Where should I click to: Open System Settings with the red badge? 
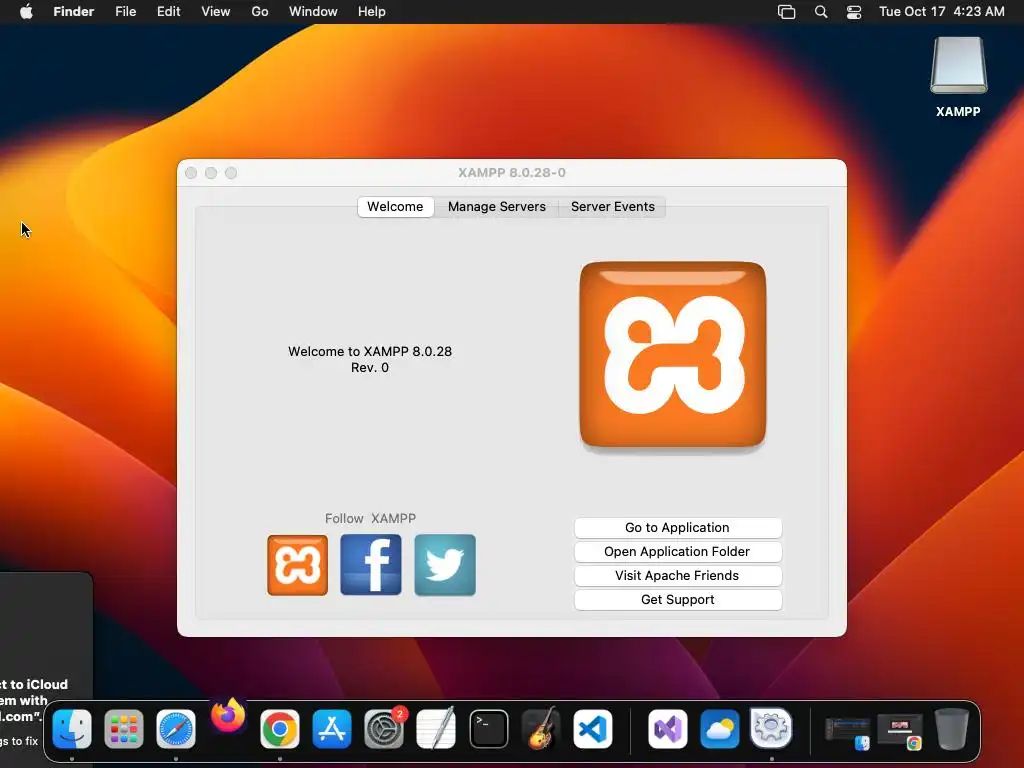click(x=384, y=729)
